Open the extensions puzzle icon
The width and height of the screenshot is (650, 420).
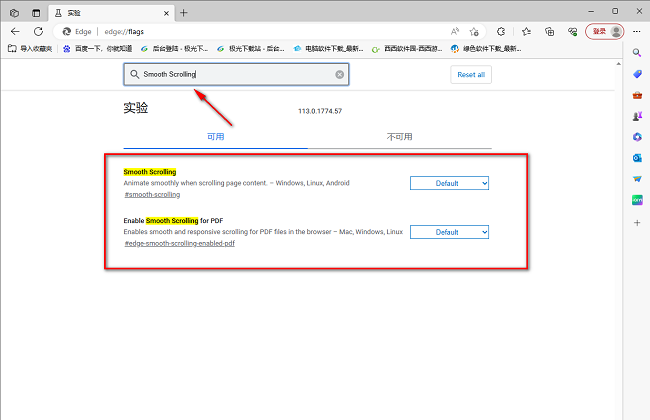coord(501,32)
